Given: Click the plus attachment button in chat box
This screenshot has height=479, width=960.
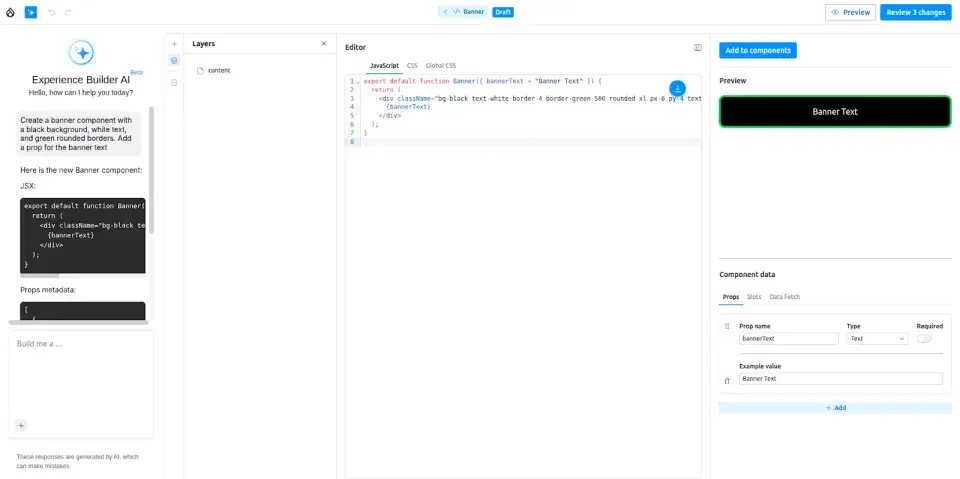Looking at the screenshot, I should (21, 425).
